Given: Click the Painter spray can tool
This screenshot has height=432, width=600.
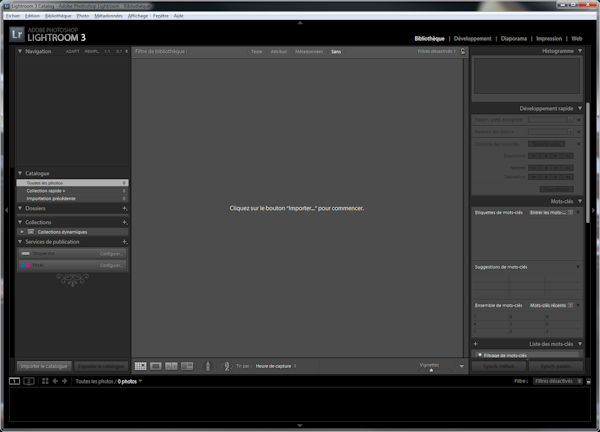Looking at the screenshot, I should (x=208, y=367).
